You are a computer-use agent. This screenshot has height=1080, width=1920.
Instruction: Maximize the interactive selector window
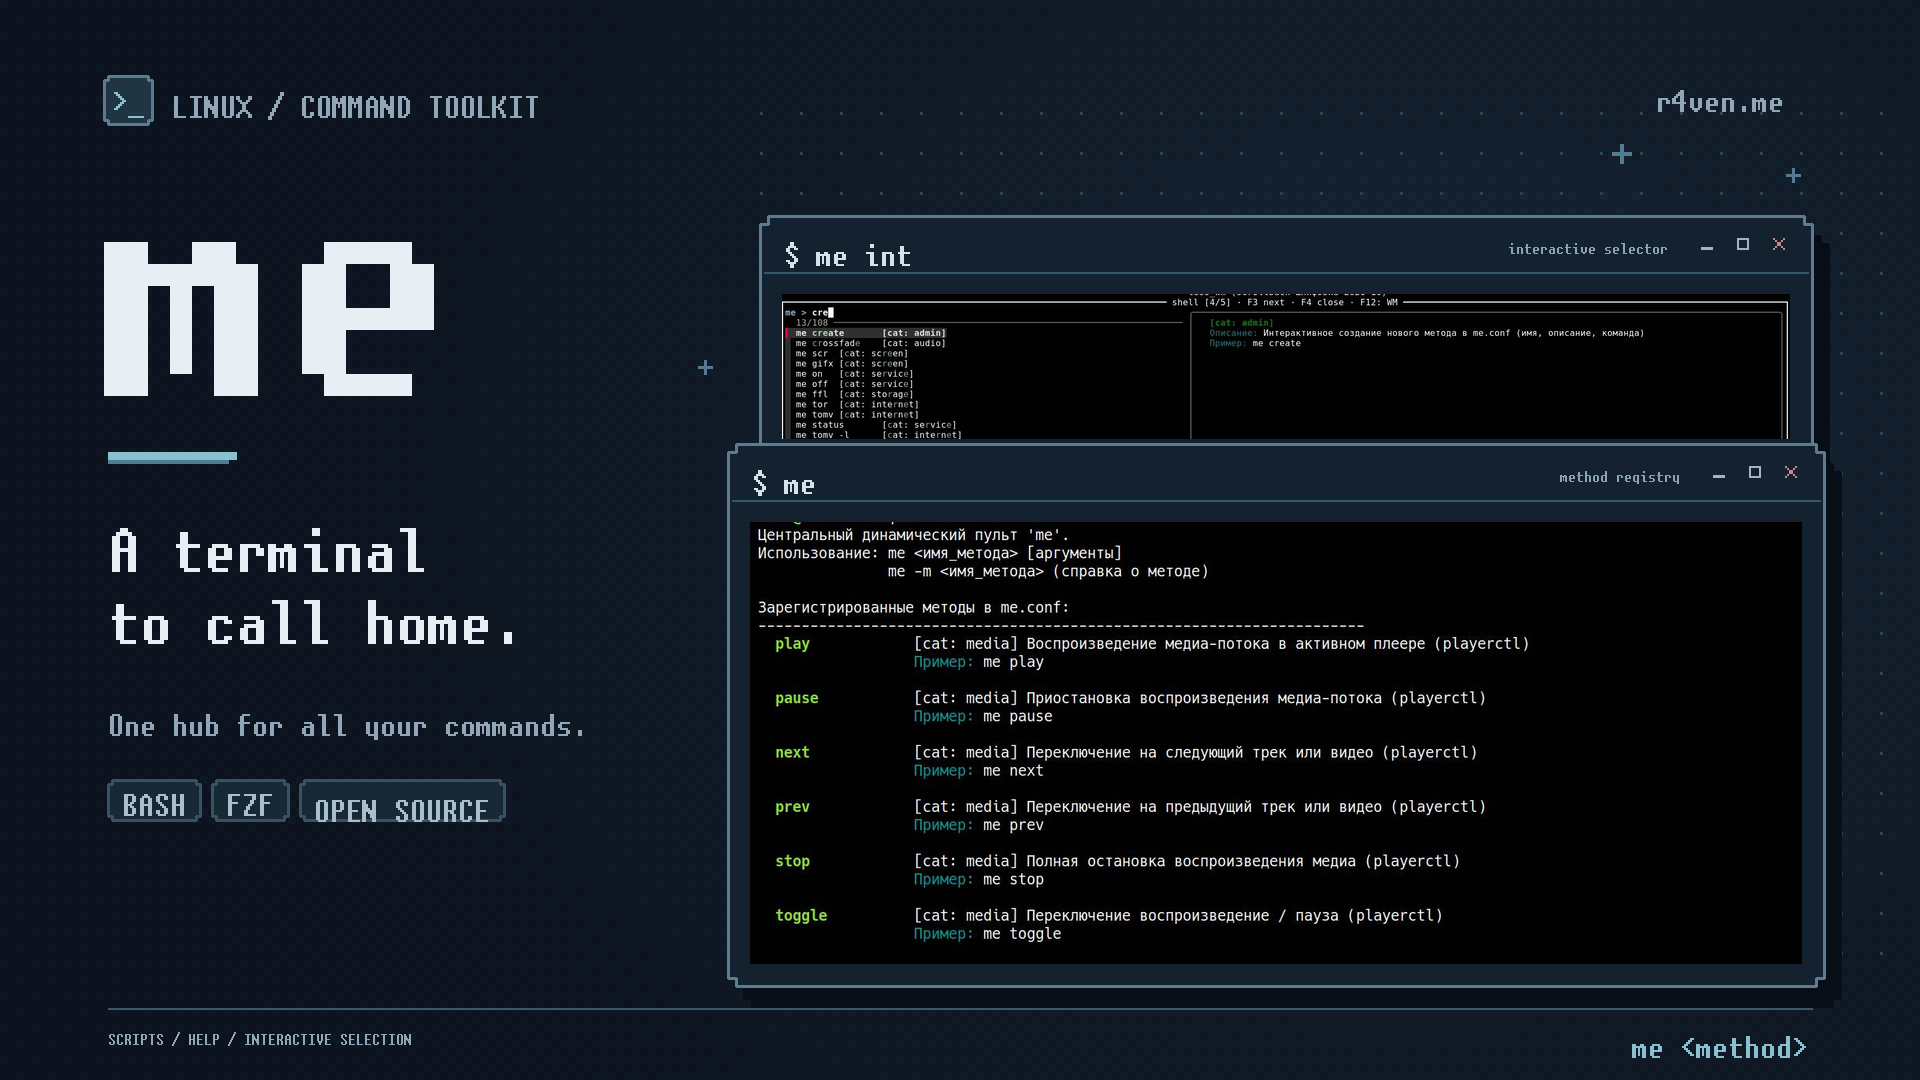tap(1743, 245)
